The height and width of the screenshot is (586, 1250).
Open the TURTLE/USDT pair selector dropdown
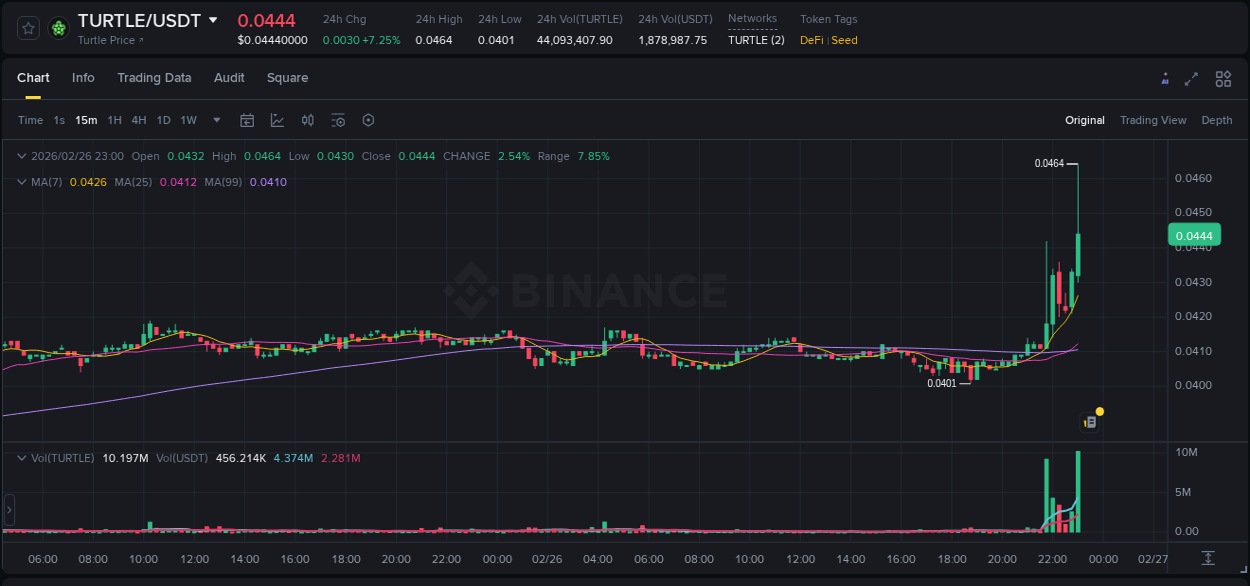(x=211, y=20)
